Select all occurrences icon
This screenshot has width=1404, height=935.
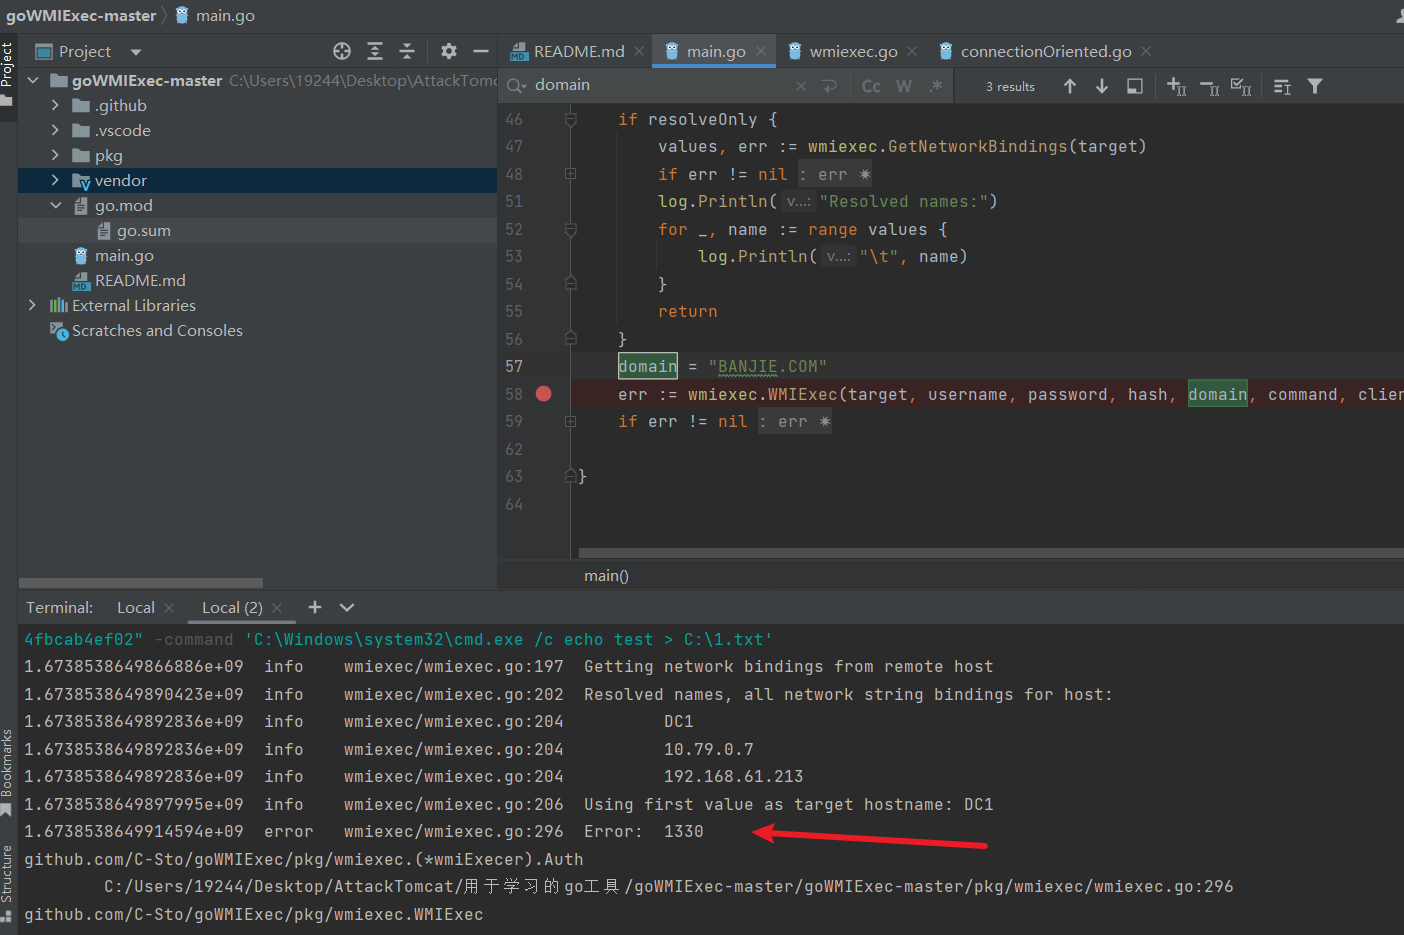click(x=1241, y=86)
